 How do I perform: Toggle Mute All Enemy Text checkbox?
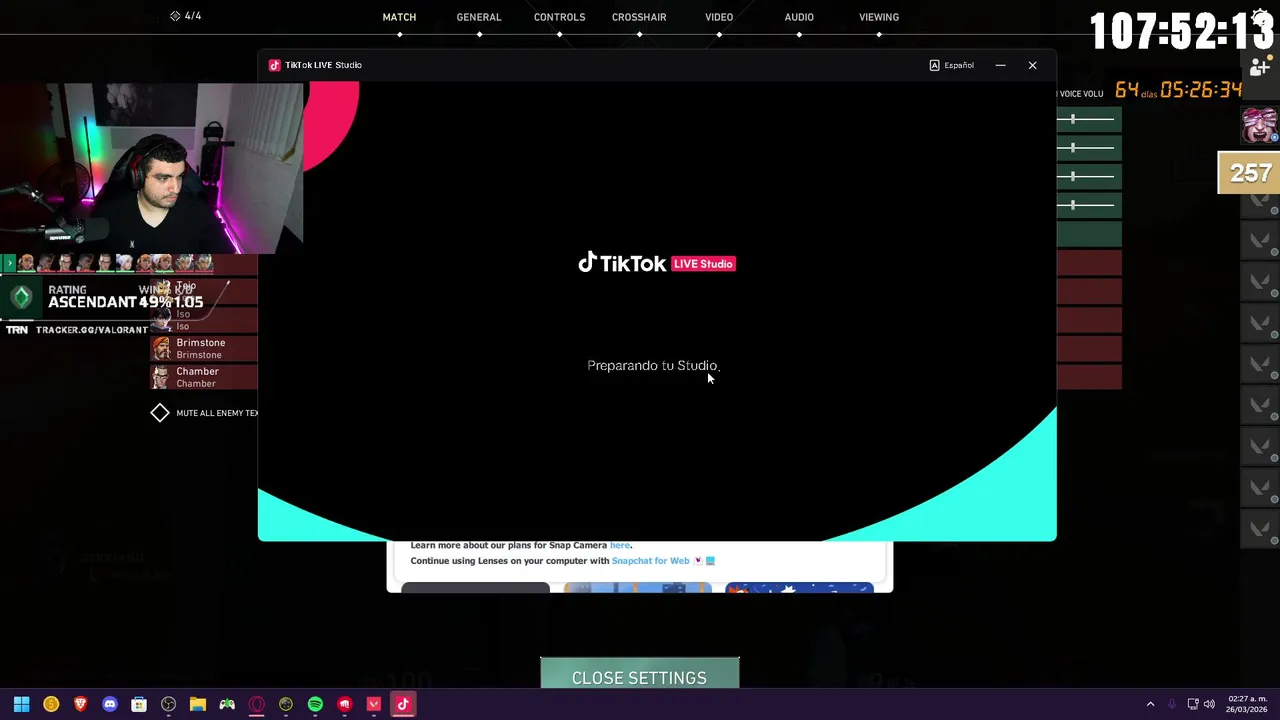click(x=160, y=413)
